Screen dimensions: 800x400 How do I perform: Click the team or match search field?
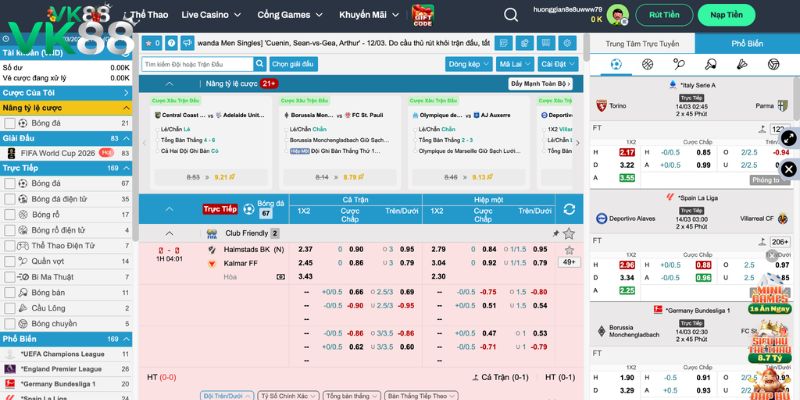click(197, 64)
